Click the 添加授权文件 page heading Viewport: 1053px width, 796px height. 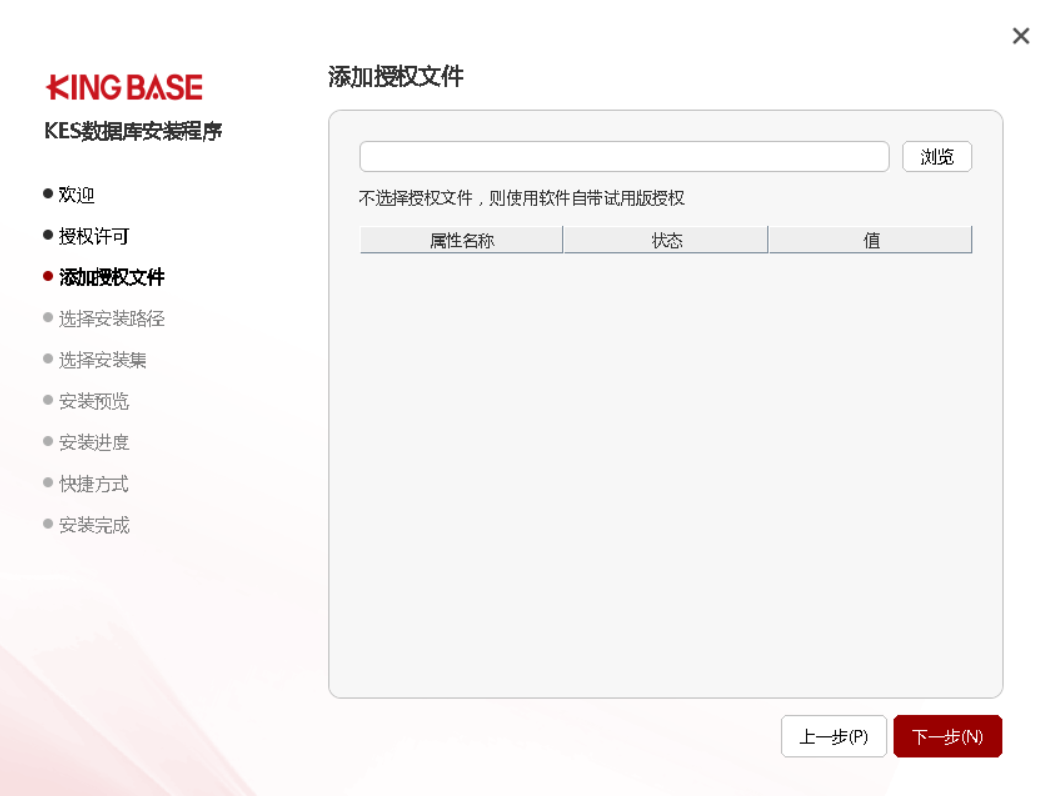tap(395, 77)
